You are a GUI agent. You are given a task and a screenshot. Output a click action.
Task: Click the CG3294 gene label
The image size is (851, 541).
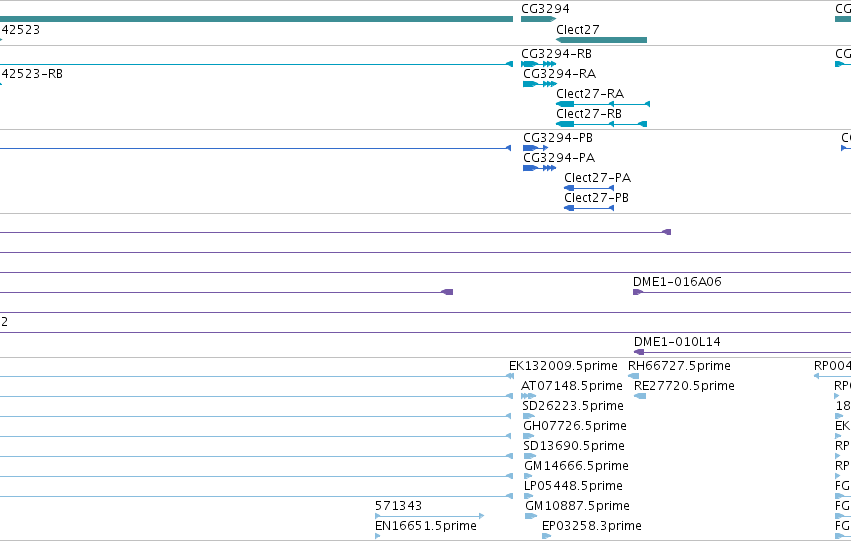click(x=545, y=9)
